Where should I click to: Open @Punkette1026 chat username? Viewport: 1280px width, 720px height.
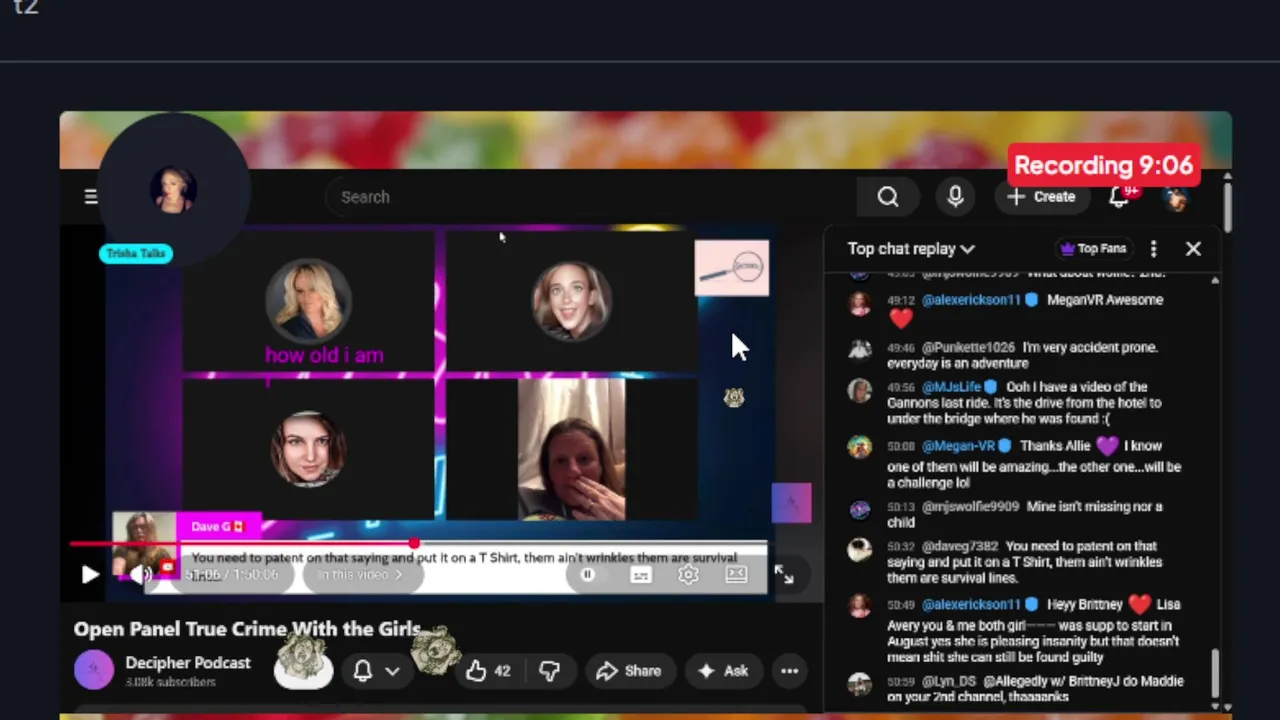pyautogui.click(x=970, y=347)
